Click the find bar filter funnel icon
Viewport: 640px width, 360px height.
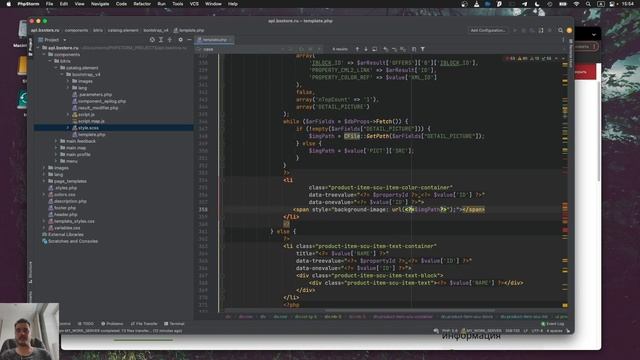click(x=423, y=49)
